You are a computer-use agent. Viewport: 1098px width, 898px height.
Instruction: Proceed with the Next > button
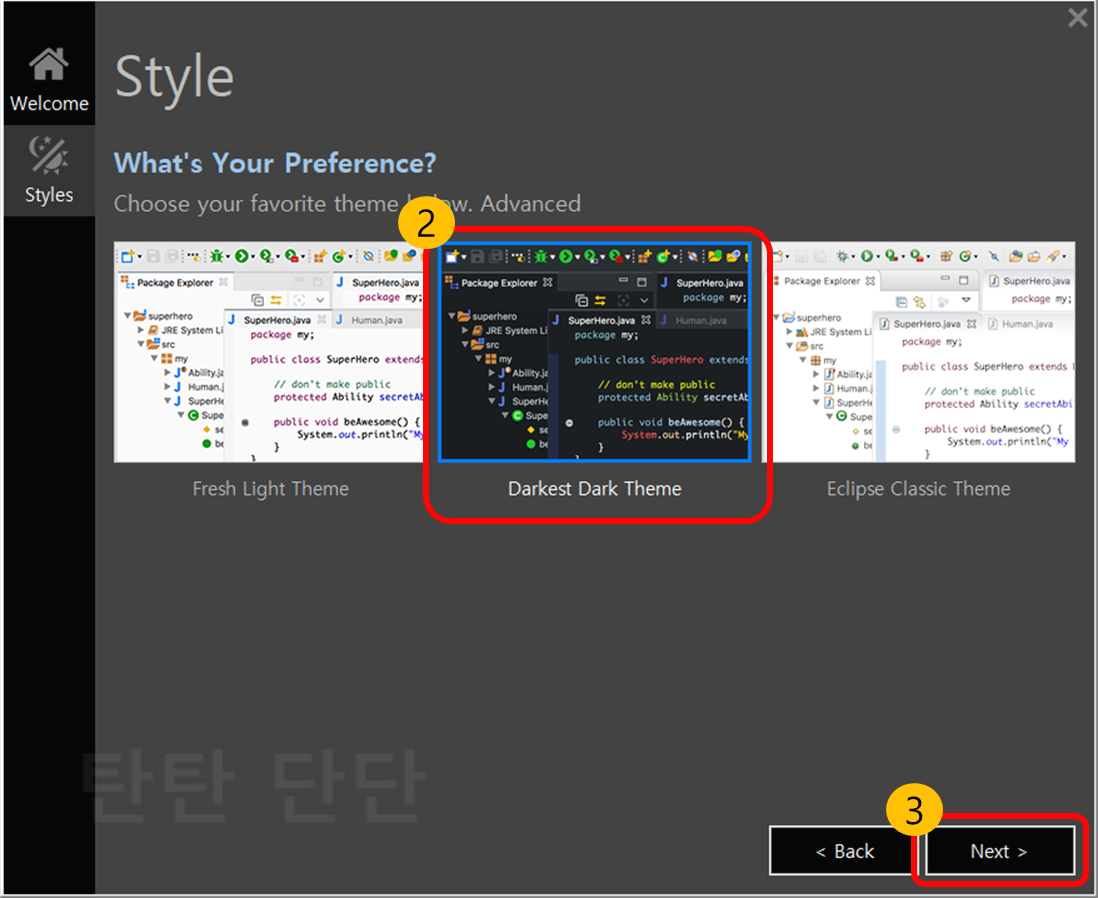(999, 851)
